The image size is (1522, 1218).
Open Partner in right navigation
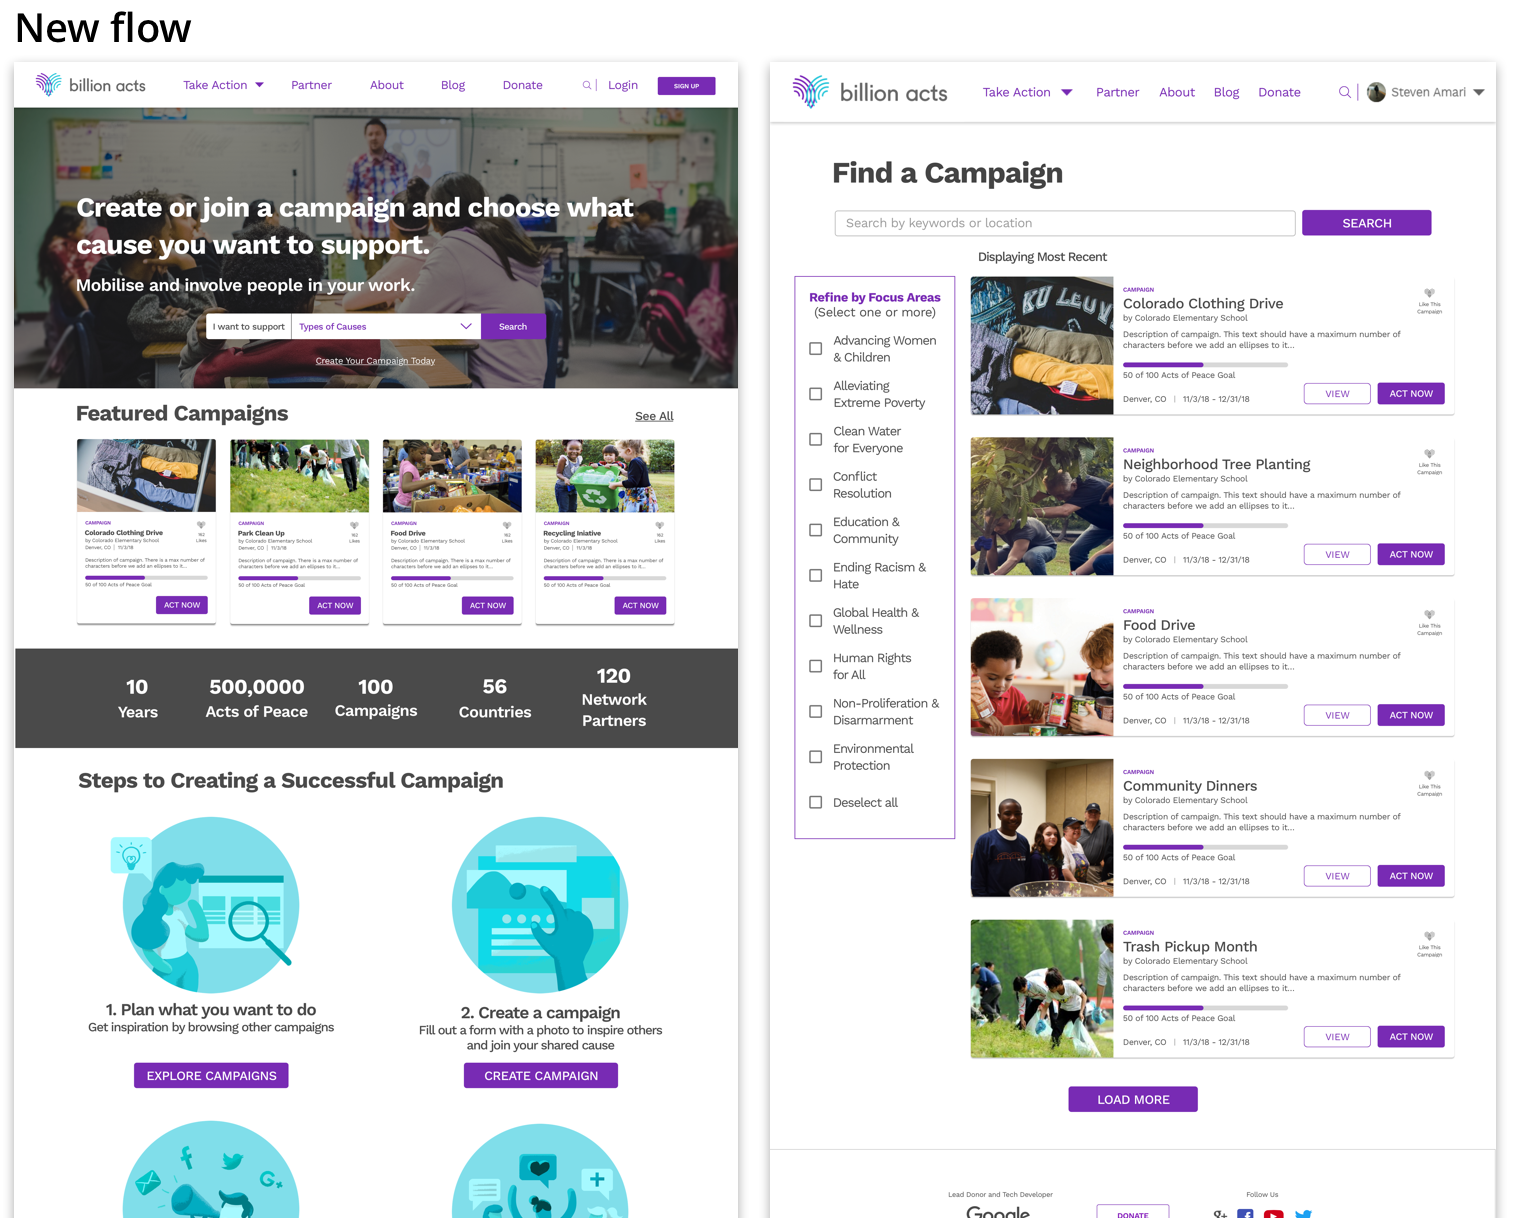click(1117, 92)
